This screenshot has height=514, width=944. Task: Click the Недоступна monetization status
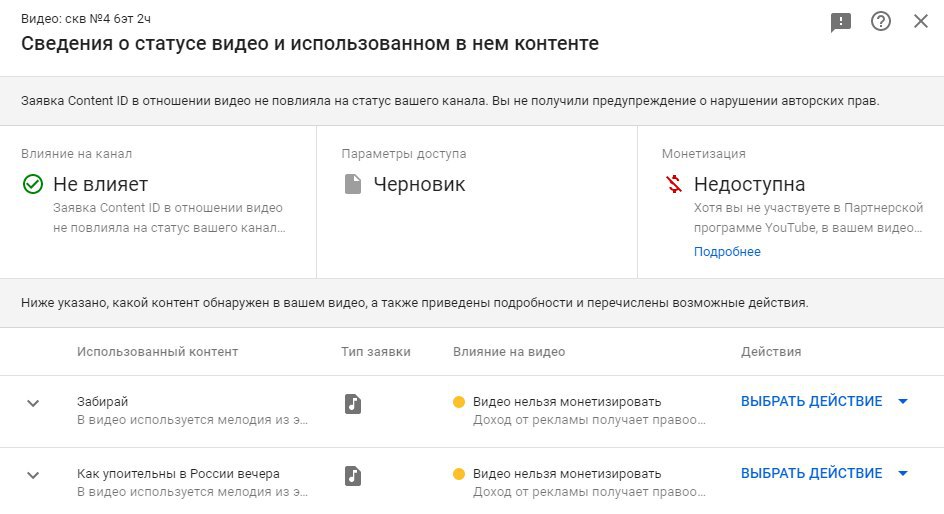tap(750, 184)
